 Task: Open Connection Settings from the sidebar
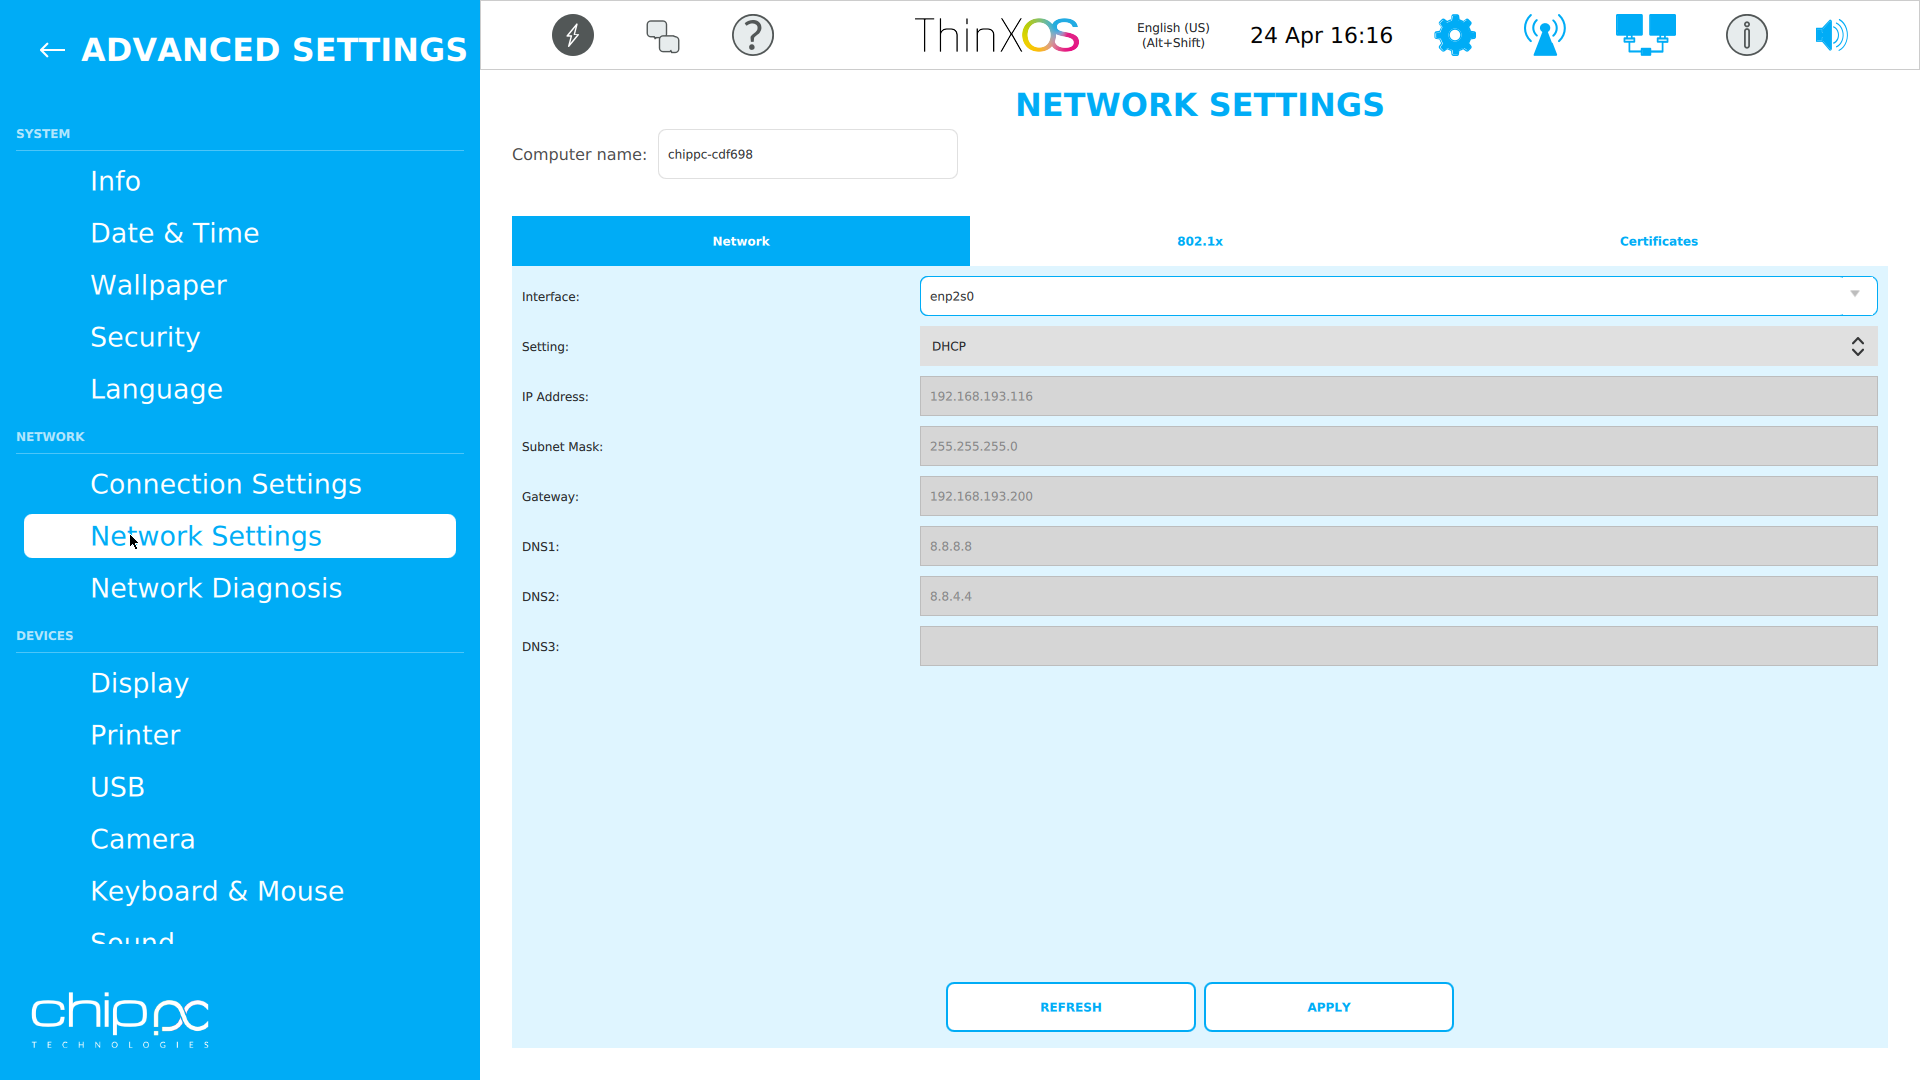pos(226,484)
